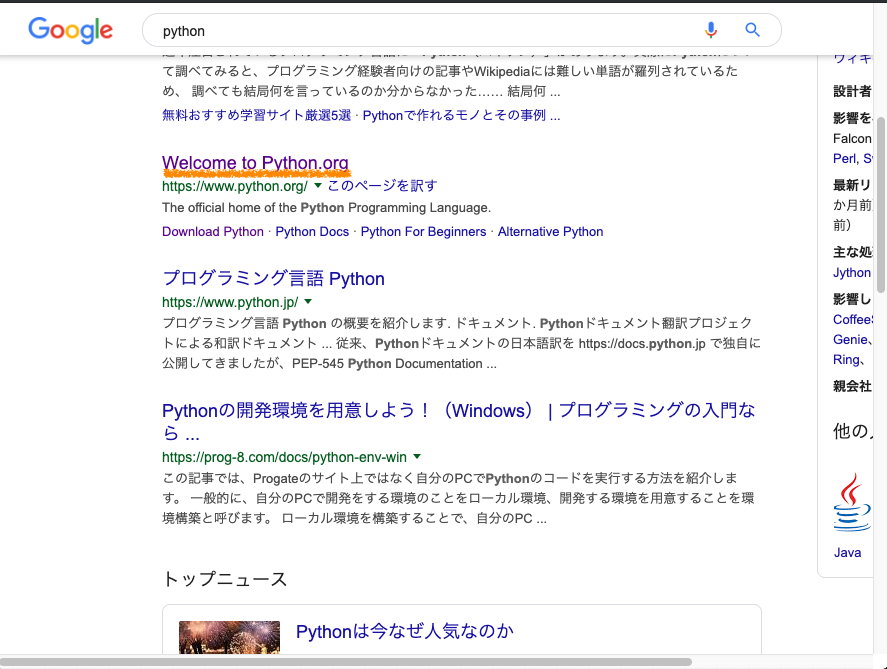Click the microphone voice search icon
Viewport: 887px width, 669px height.
click(711, 31)
